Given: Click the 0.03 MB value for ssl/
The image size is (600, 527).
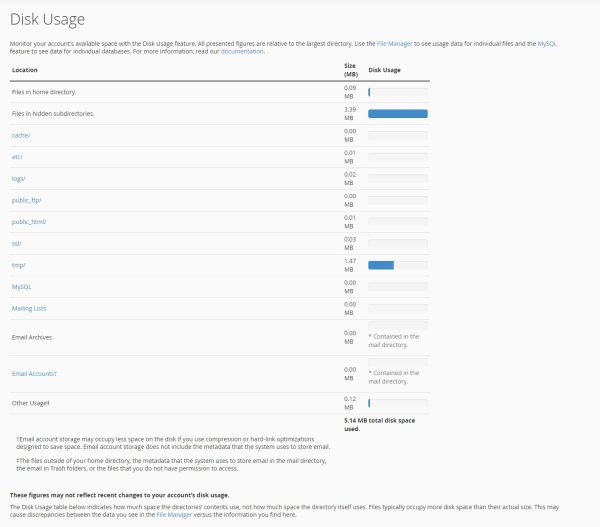Looking at the screenshot, I should (x=350, y=243).
